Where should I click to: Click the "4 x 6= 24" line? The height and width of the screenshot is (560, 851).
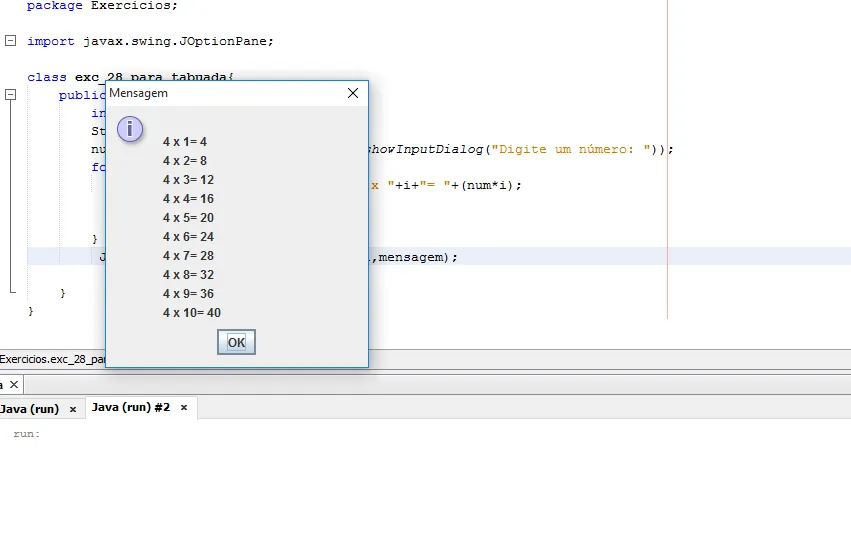(188, 237)
